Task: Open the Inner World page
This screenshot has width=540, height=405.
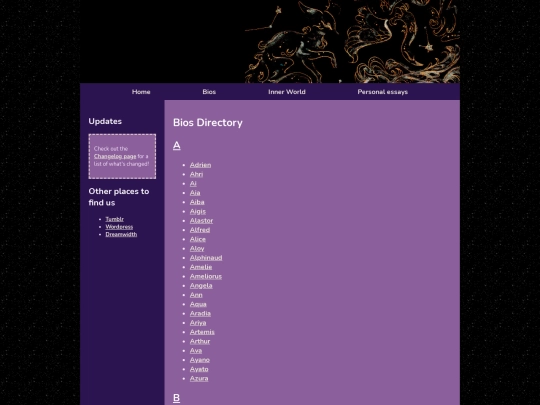Action: tap(287, 92)
